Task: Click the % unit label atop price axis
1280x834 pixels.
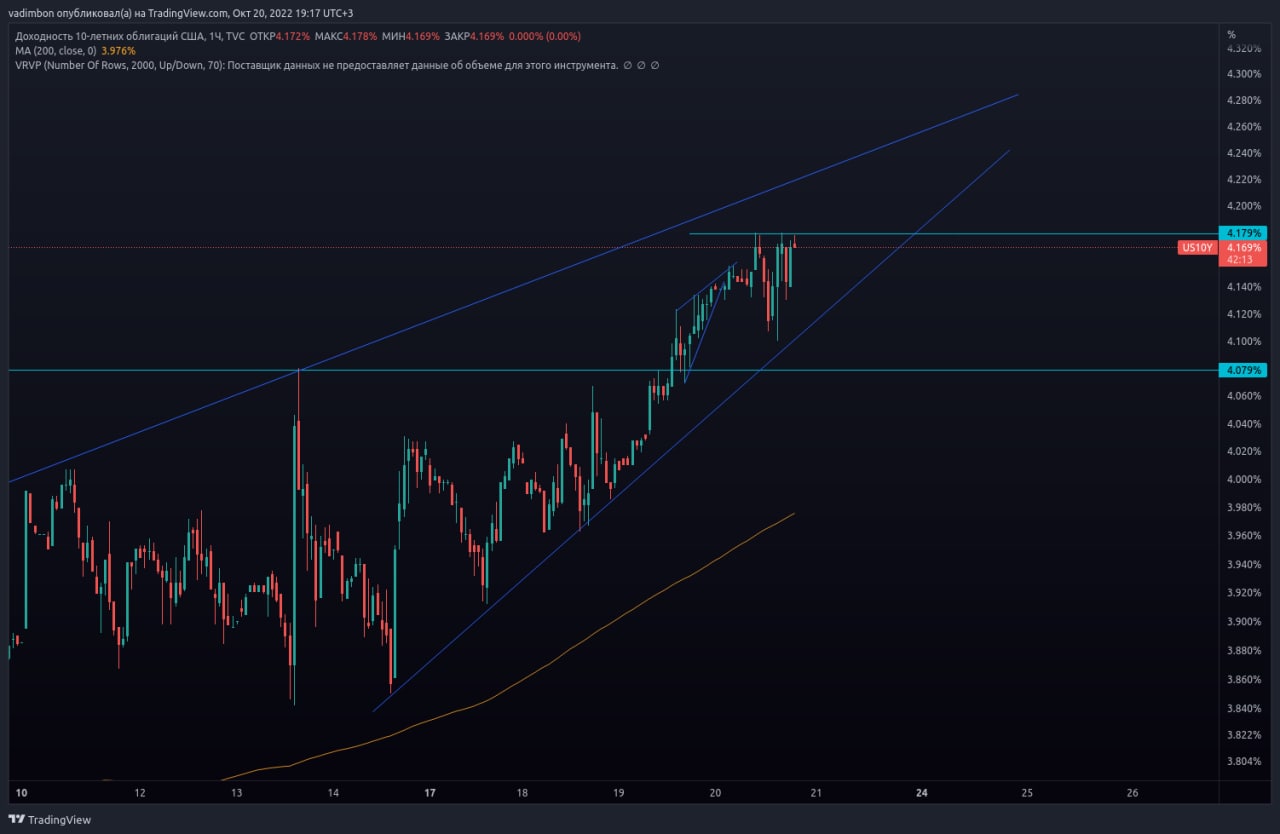Action: (x=1231, y=34)
